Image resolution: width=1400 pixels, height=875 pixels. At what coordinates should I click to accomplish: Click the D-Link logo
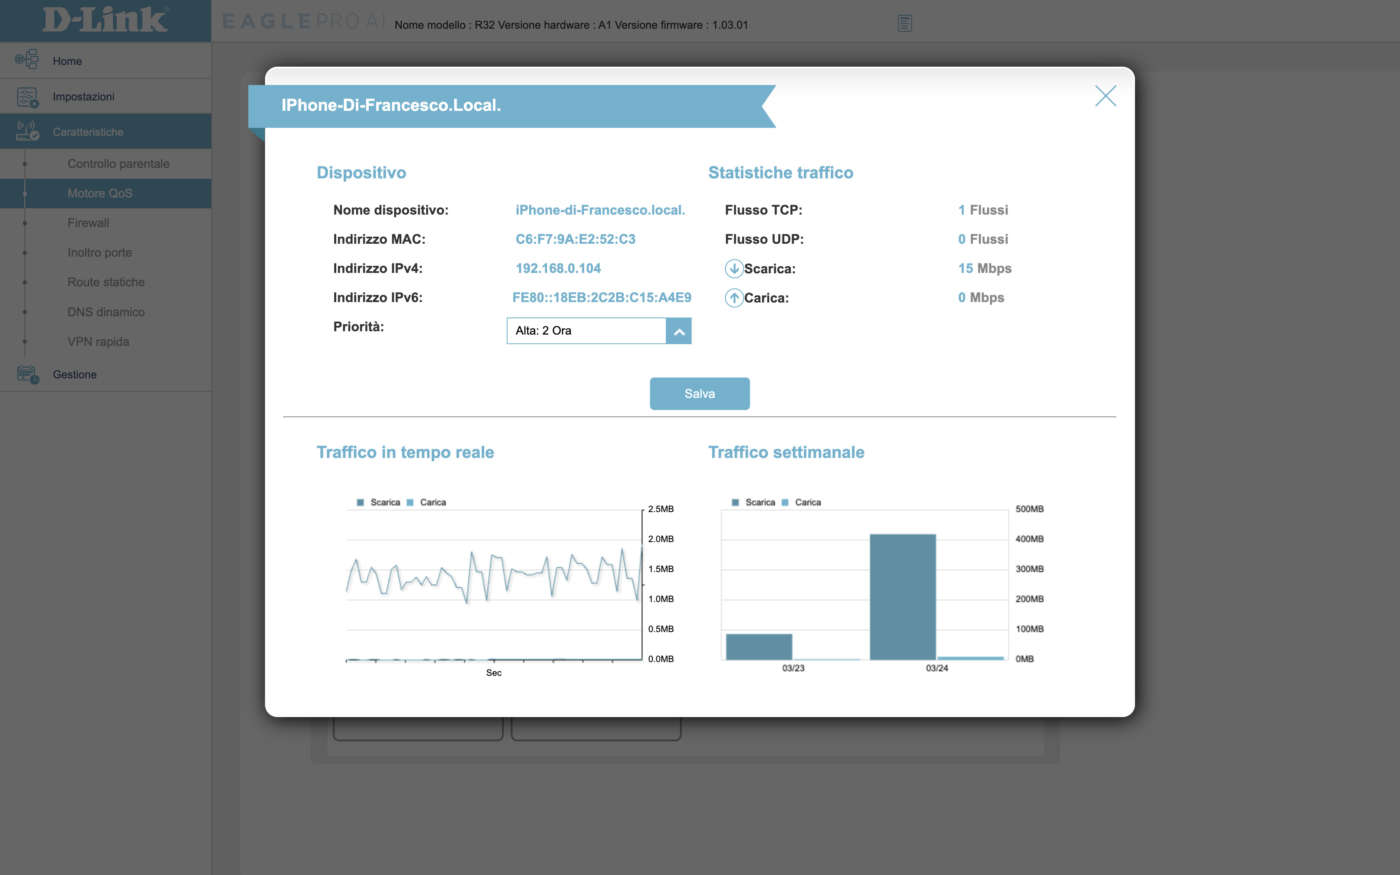(x=105, y=20)
